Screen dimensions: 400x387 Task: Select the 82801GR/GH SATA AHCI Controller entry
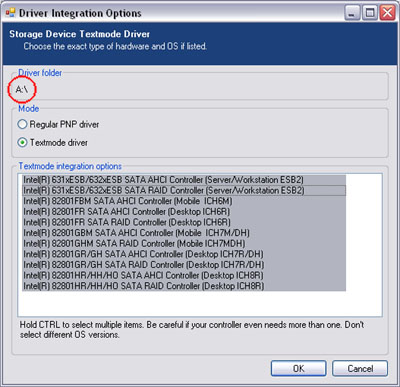click(x=184, y=254)
